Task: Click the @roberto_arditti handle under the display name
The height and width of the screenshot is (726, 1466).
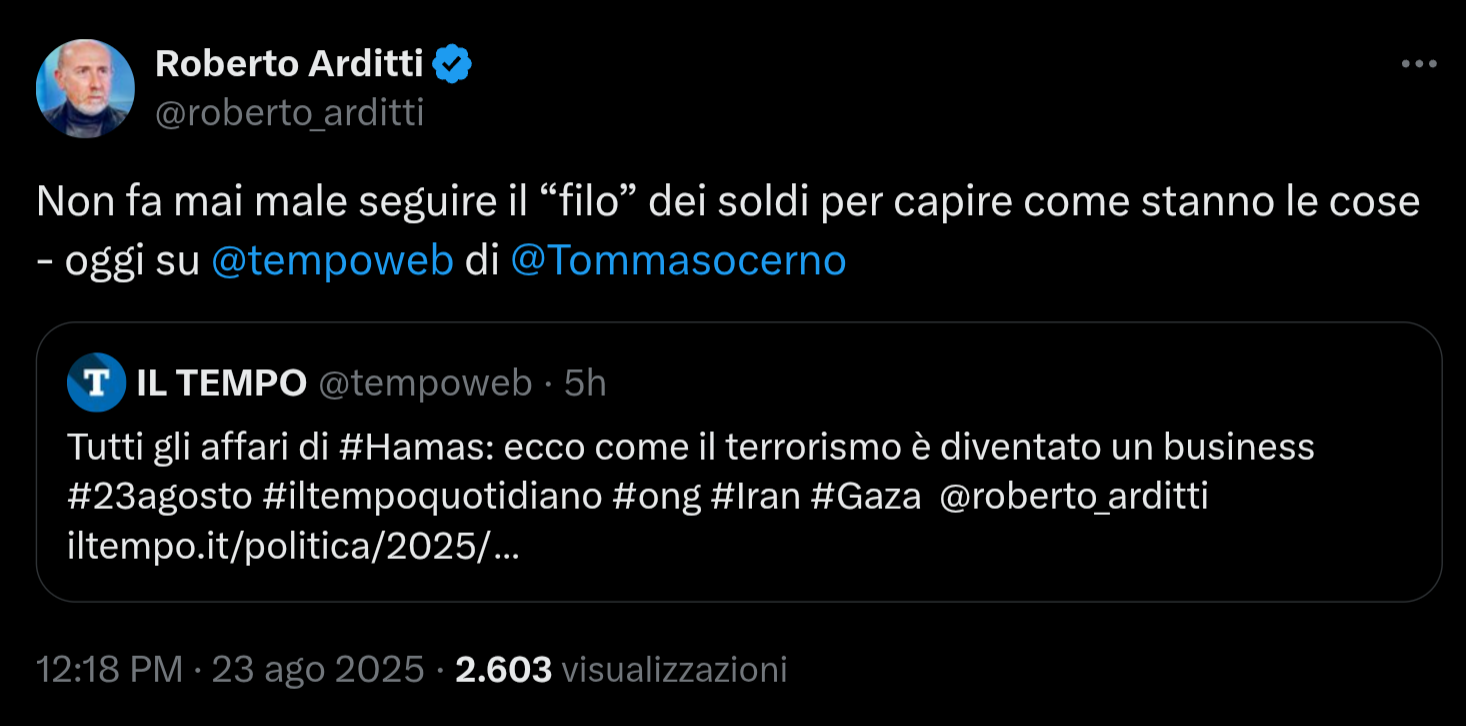Action: point(288,112)
